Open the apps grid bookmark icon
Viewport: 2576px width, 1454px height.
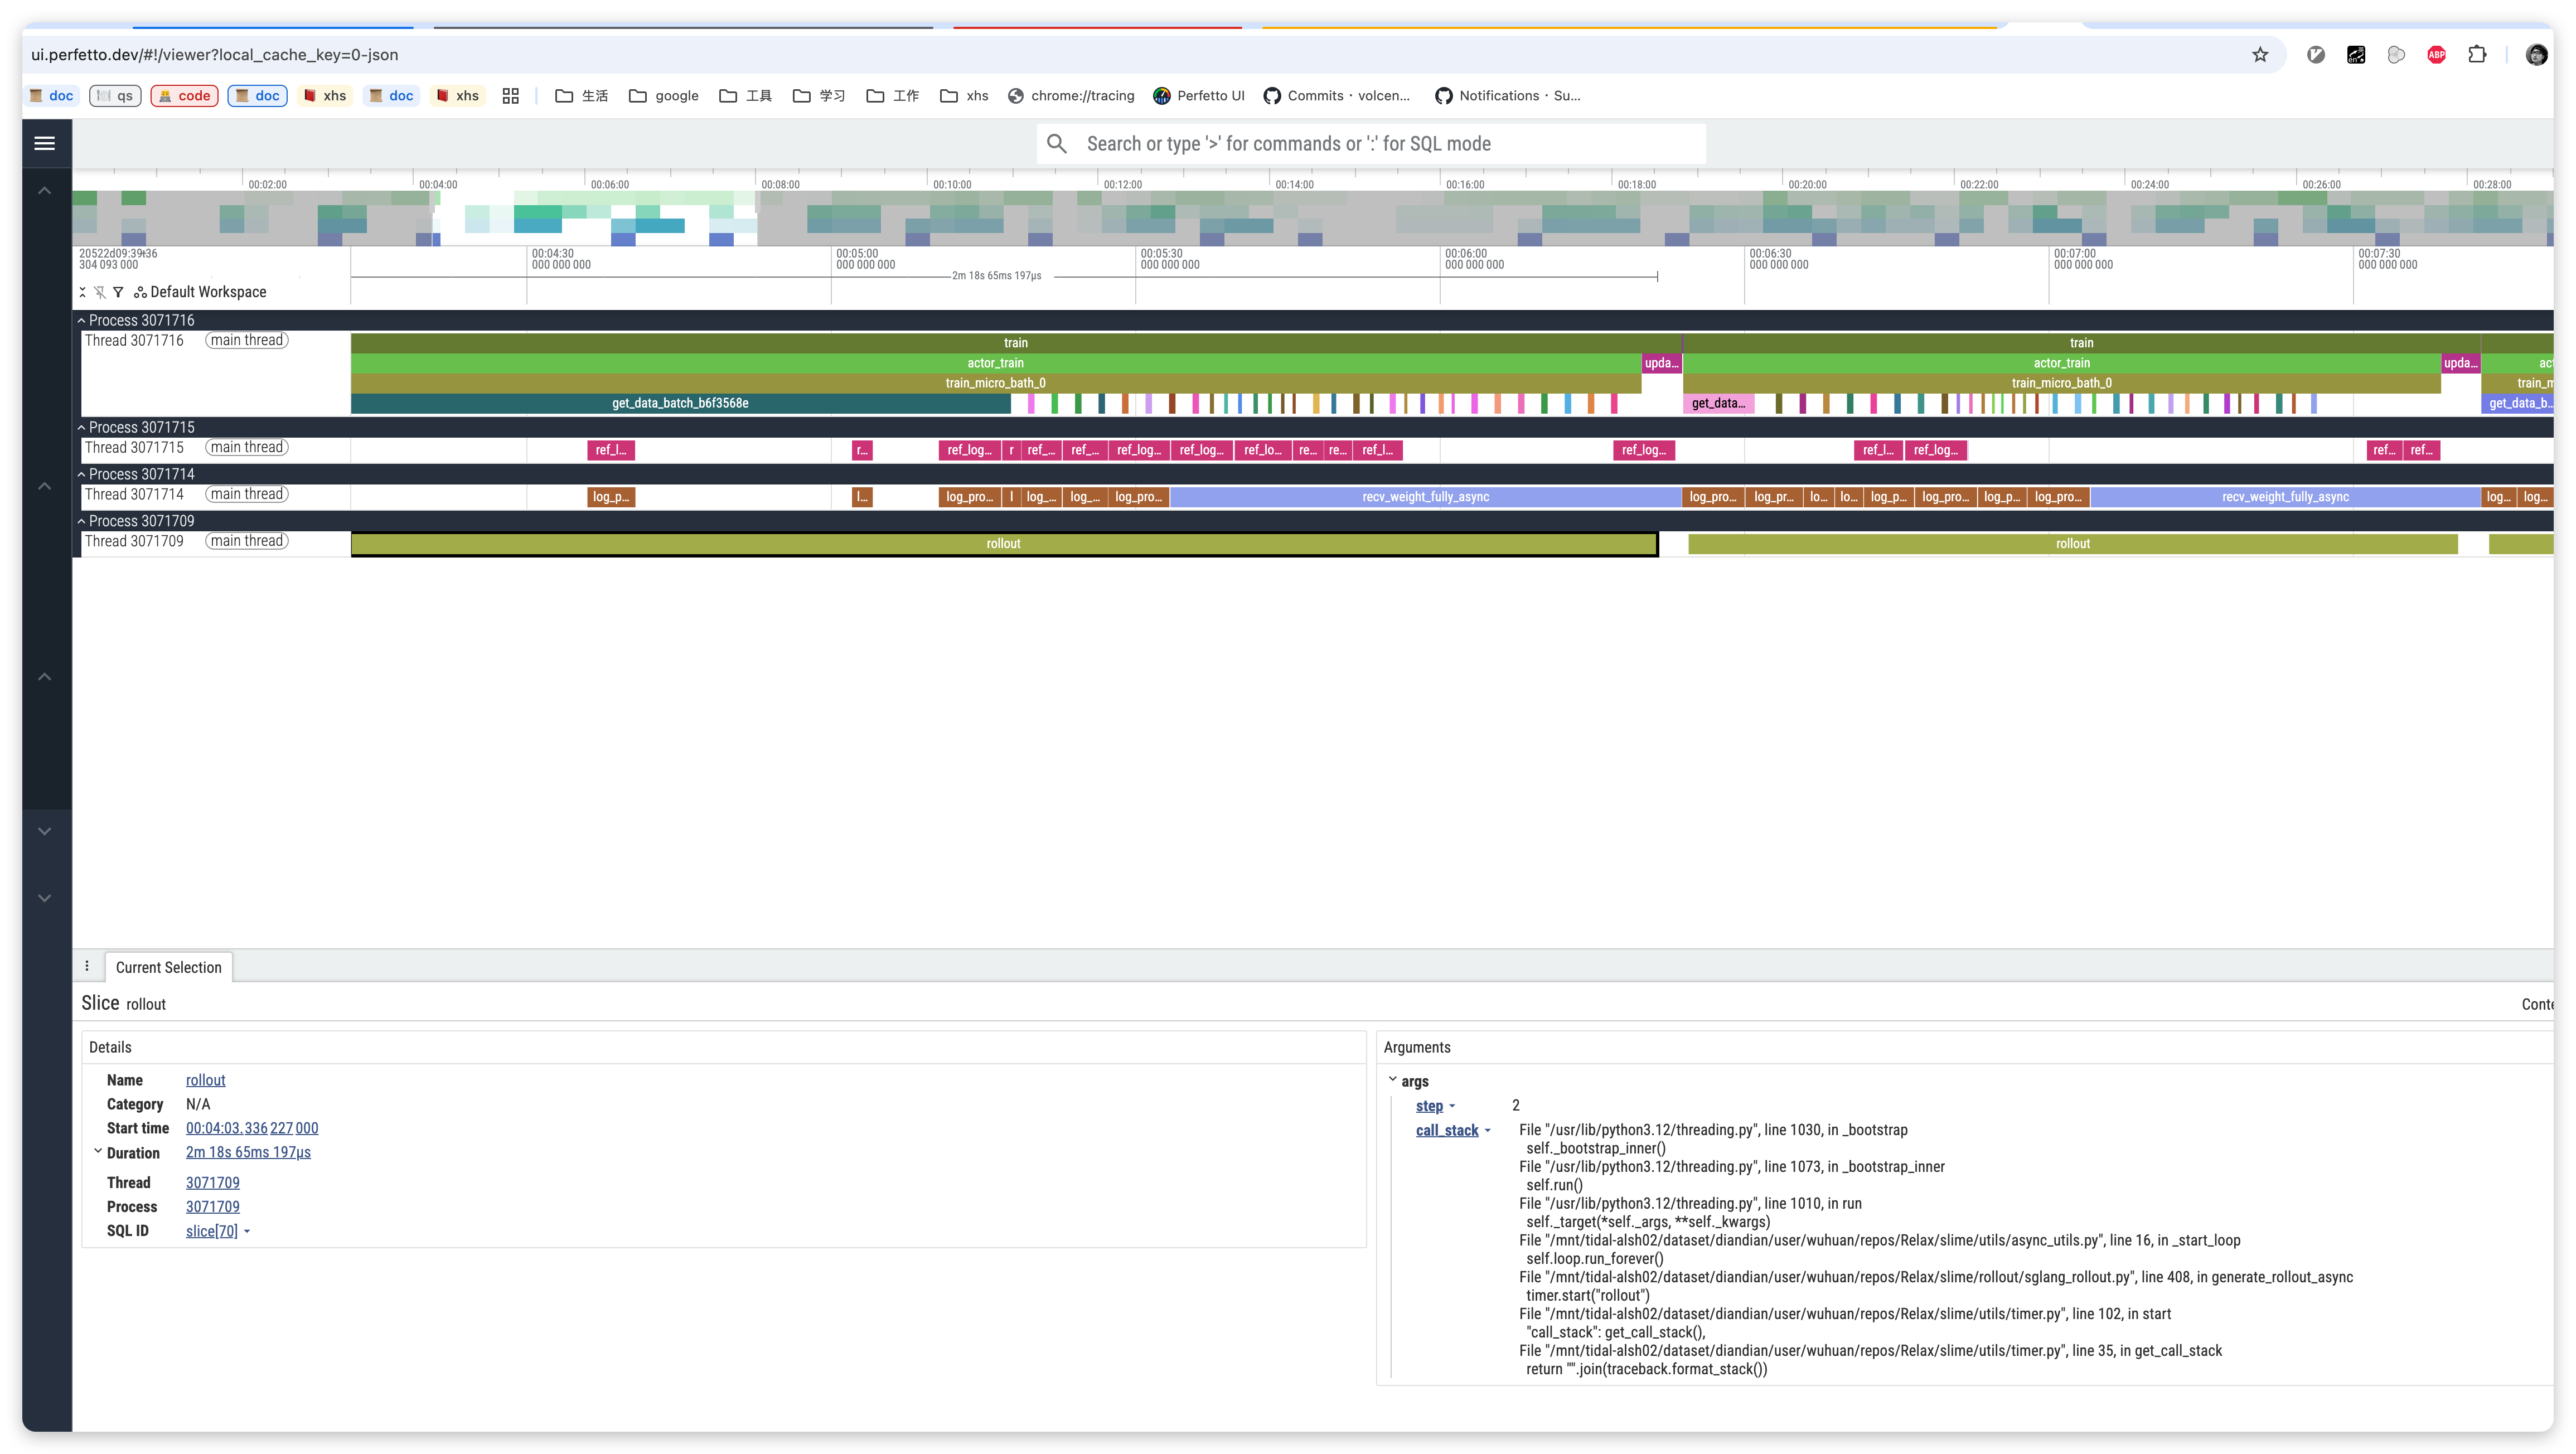511,96
